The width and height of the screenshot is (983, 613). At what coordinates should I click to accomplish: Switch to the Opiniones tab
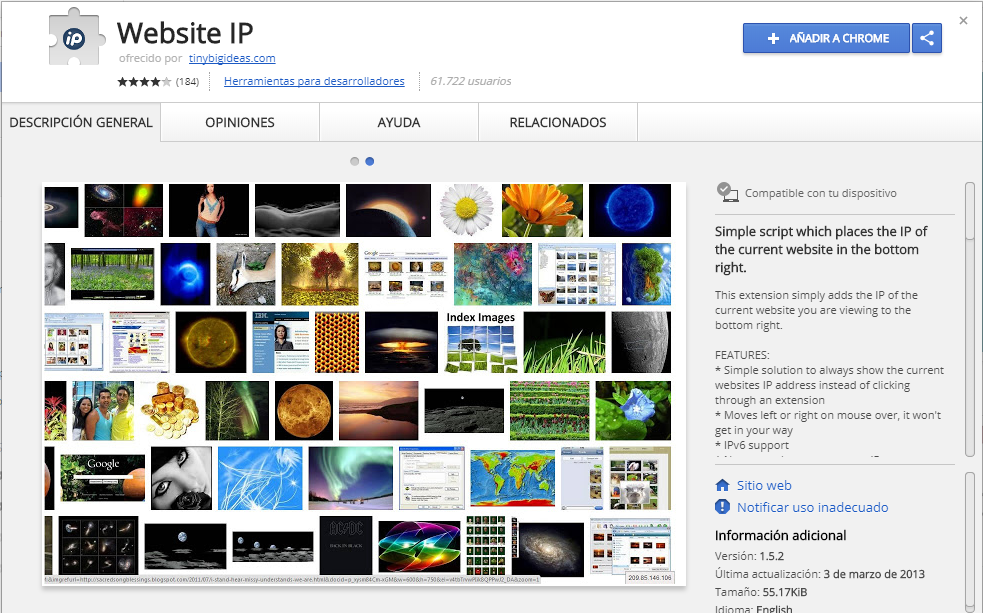[x=240, y=123]
